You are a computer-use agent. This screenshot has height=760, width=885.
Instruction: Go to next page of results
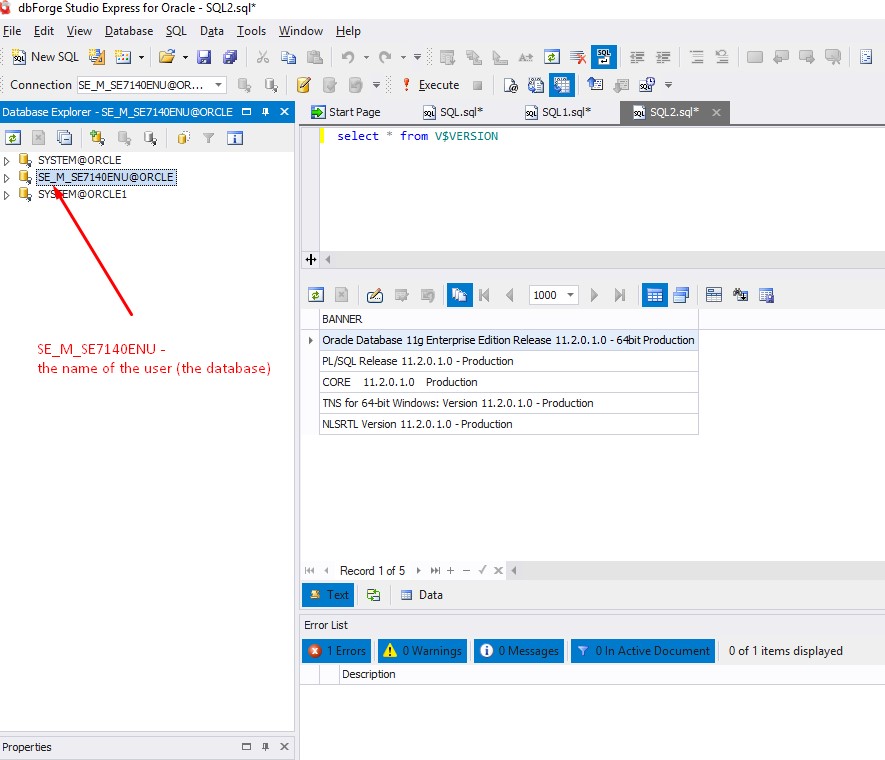(x=594, y=295)
